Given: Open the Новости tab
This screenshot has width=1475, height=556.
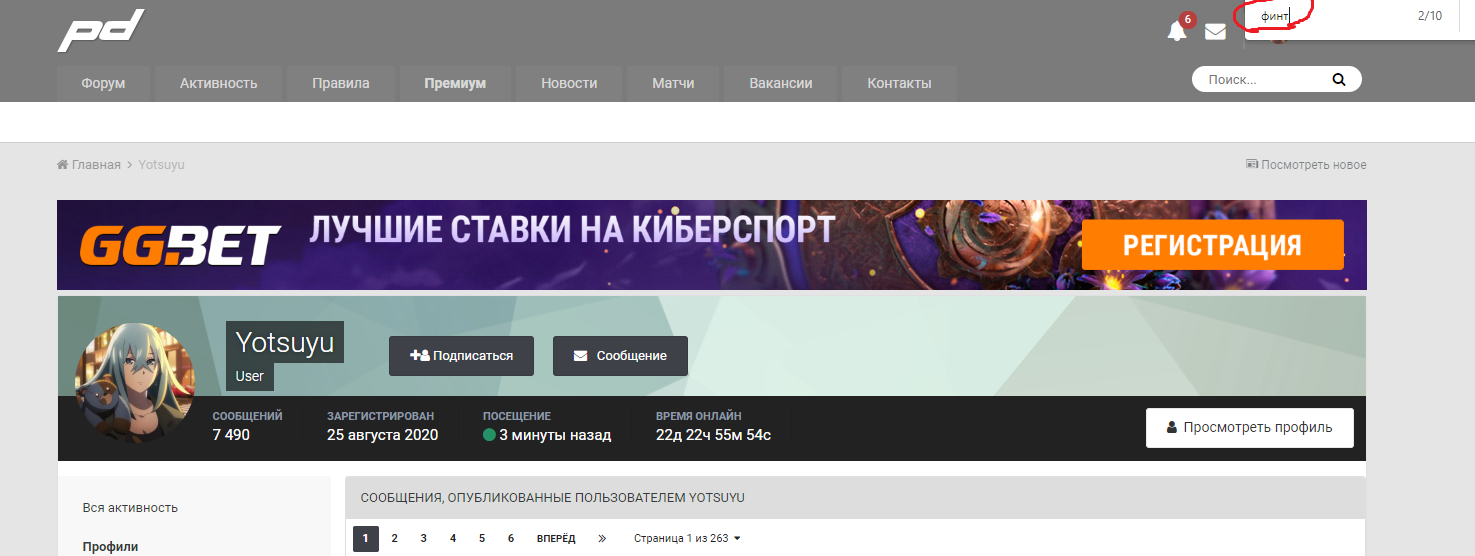Looking at the screenshot, I should pyautogui.click(x=569, y=83).
